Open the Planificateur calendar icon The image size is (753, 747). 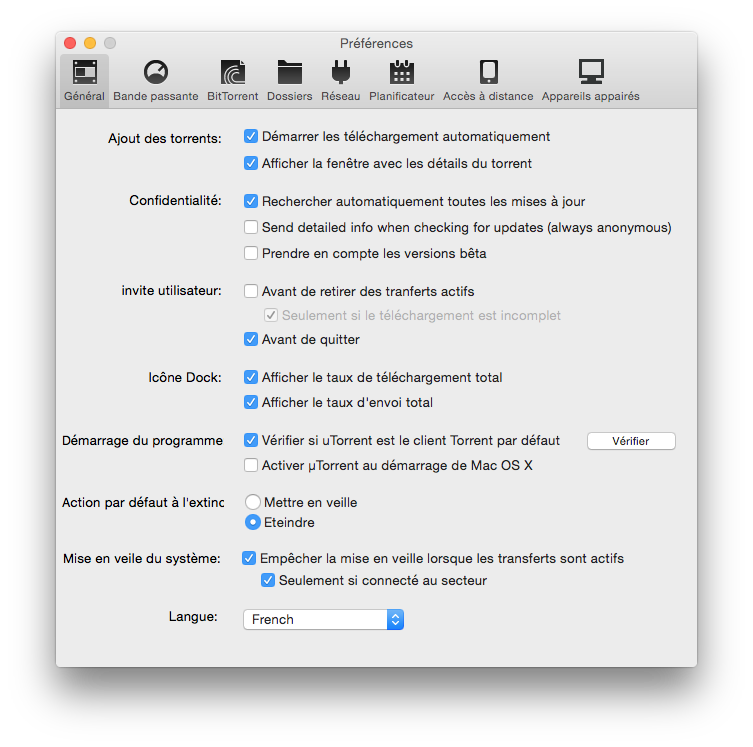401,72
